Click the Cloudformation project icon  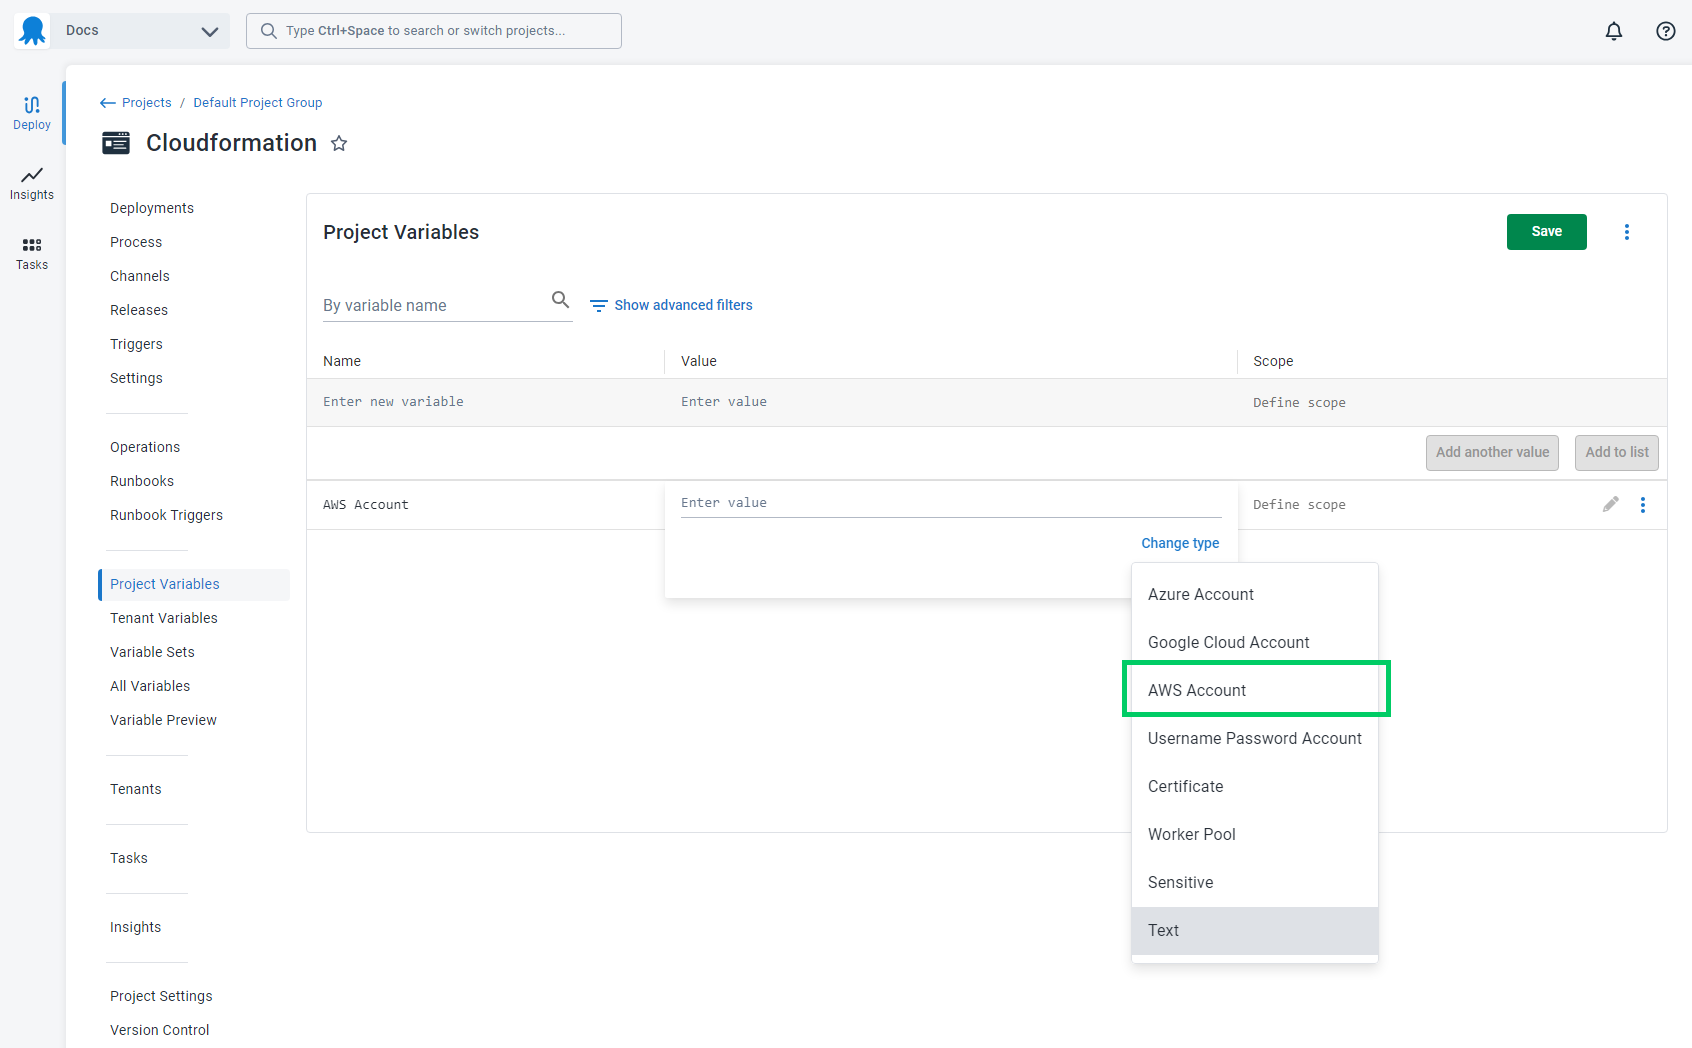[x=116, y=143]
